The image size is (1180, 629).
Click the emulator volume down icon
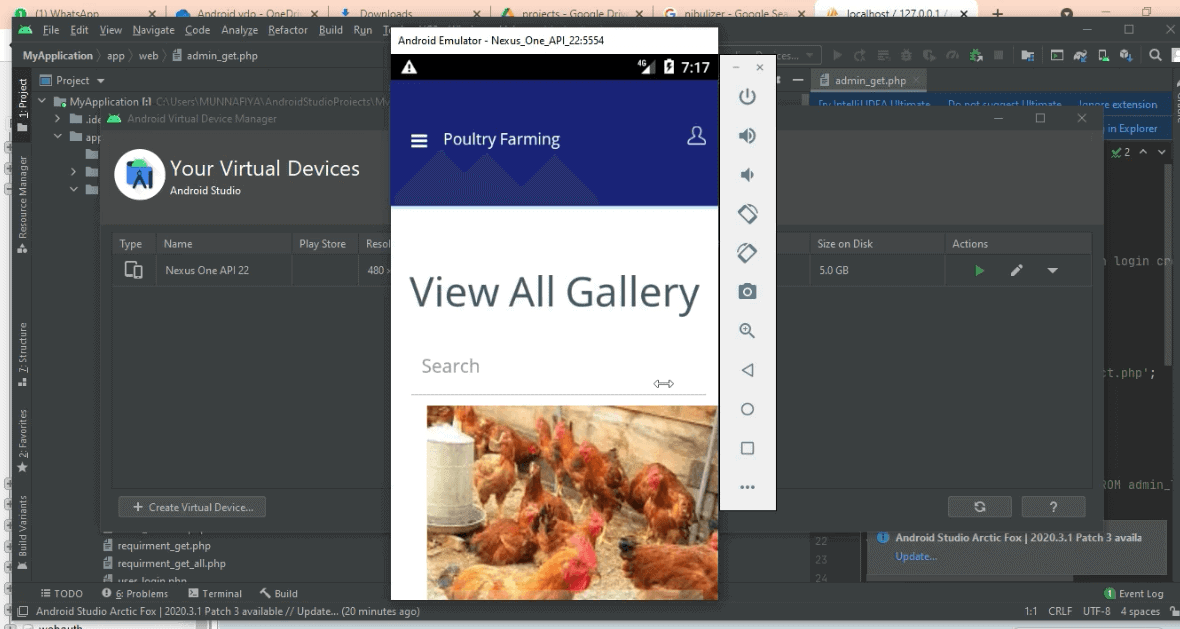(x=747, y=175)
